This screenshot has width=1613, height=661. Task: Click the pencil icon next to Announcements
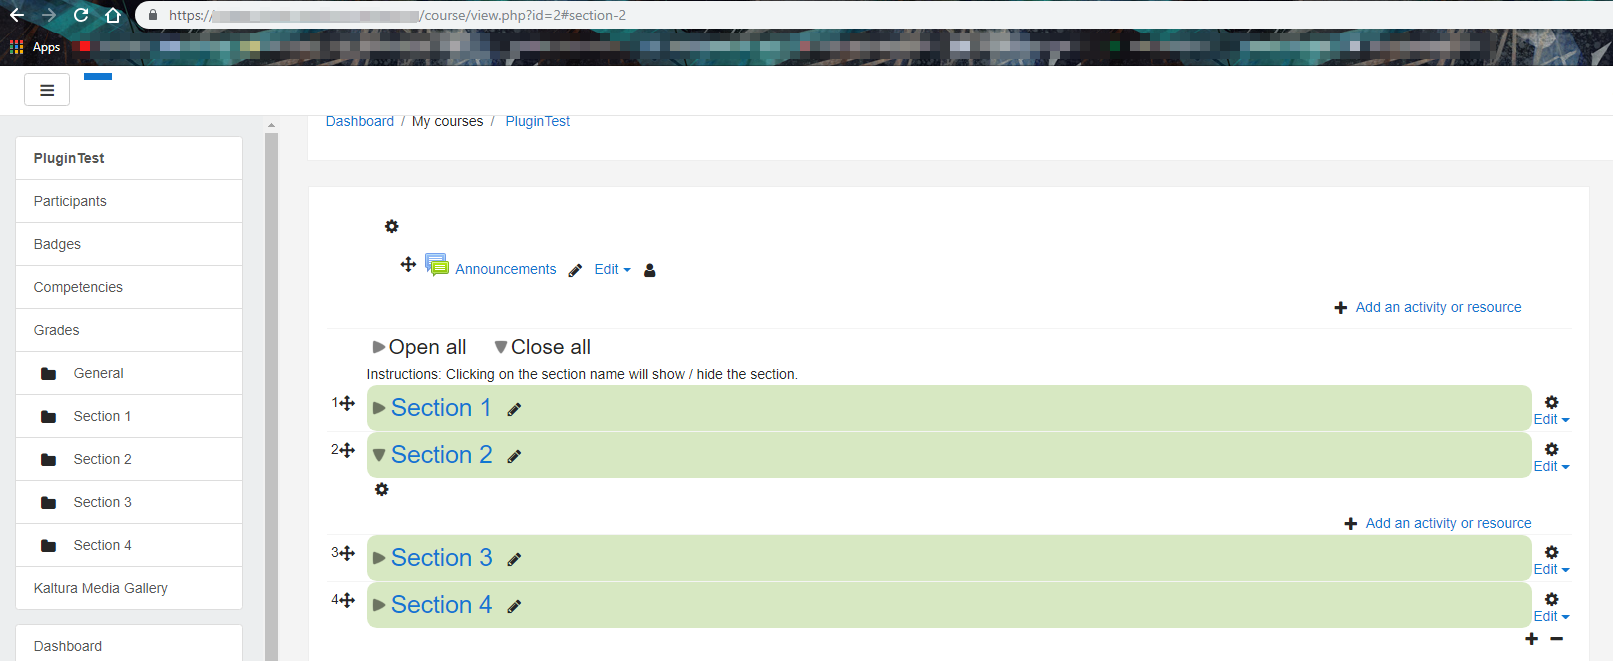575,270
